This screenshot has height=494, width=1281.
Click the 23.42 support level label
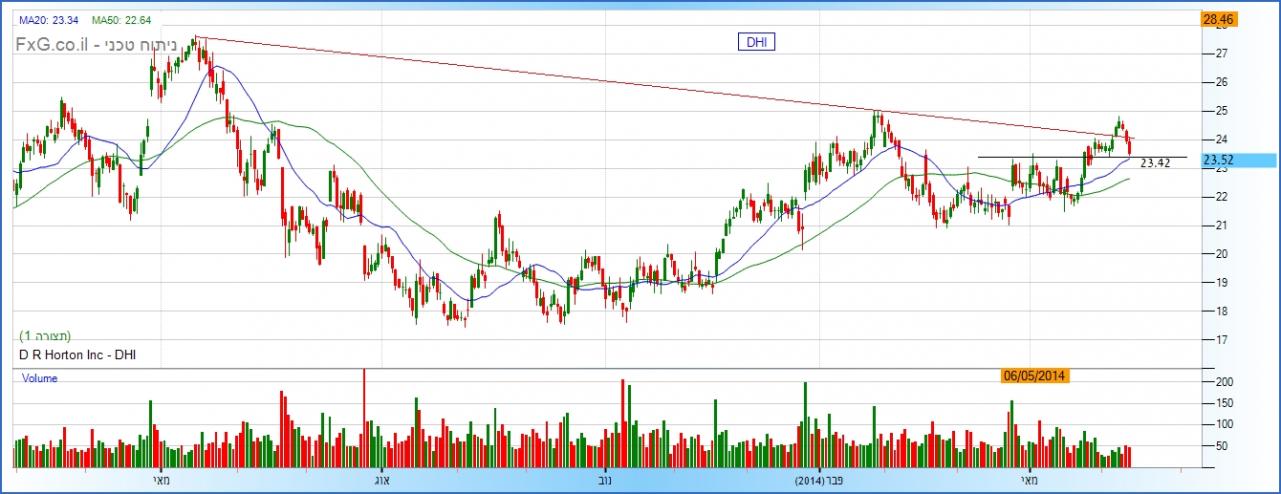point(1155,163)
